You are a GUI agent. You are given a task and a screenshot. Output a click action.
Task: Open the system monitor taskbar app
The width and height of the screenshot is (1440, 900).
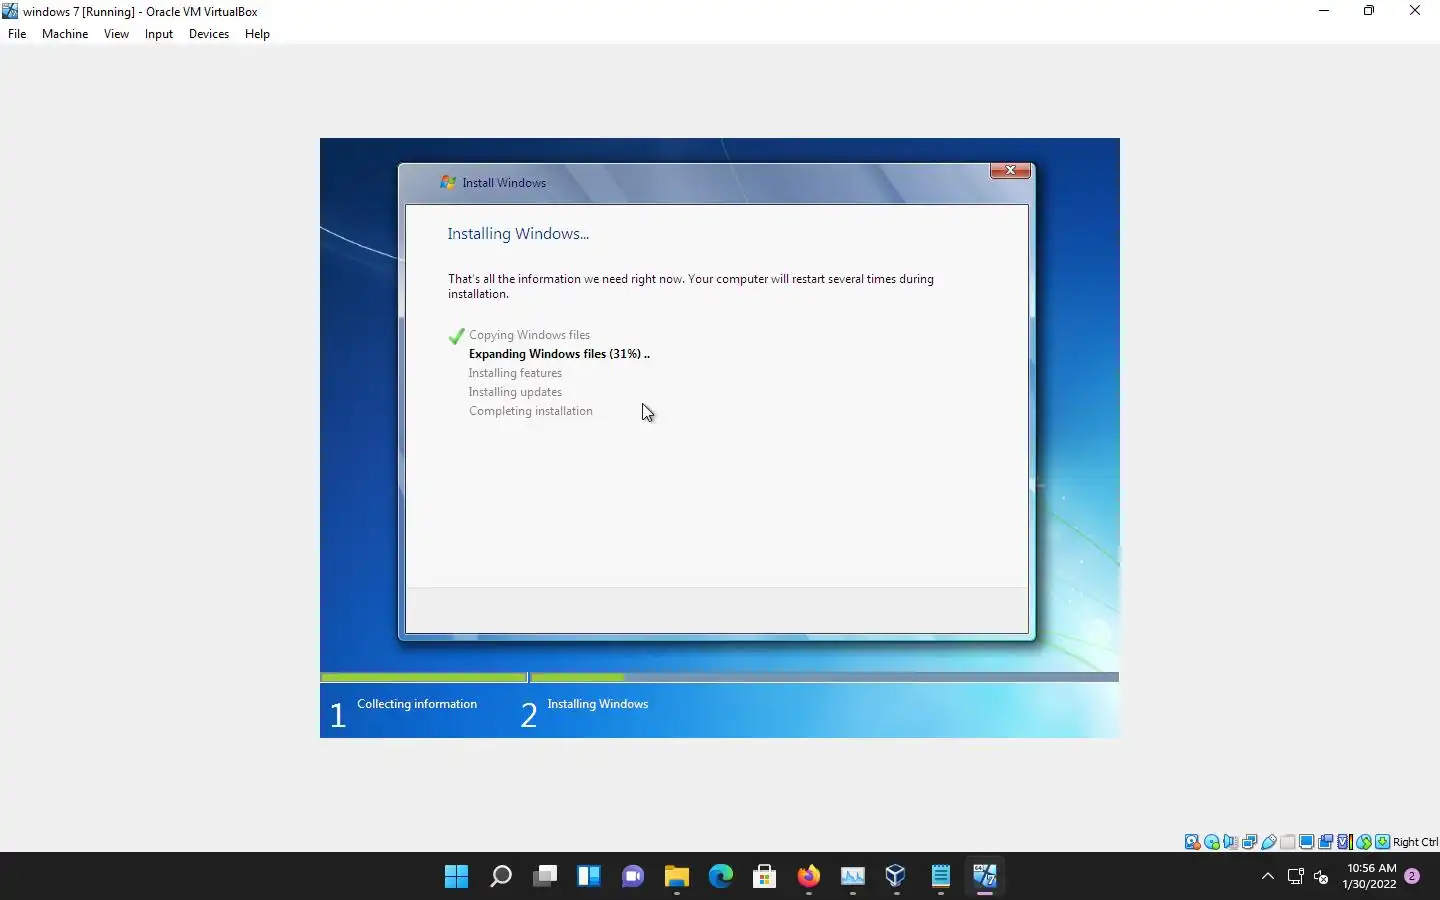[853, 876]
